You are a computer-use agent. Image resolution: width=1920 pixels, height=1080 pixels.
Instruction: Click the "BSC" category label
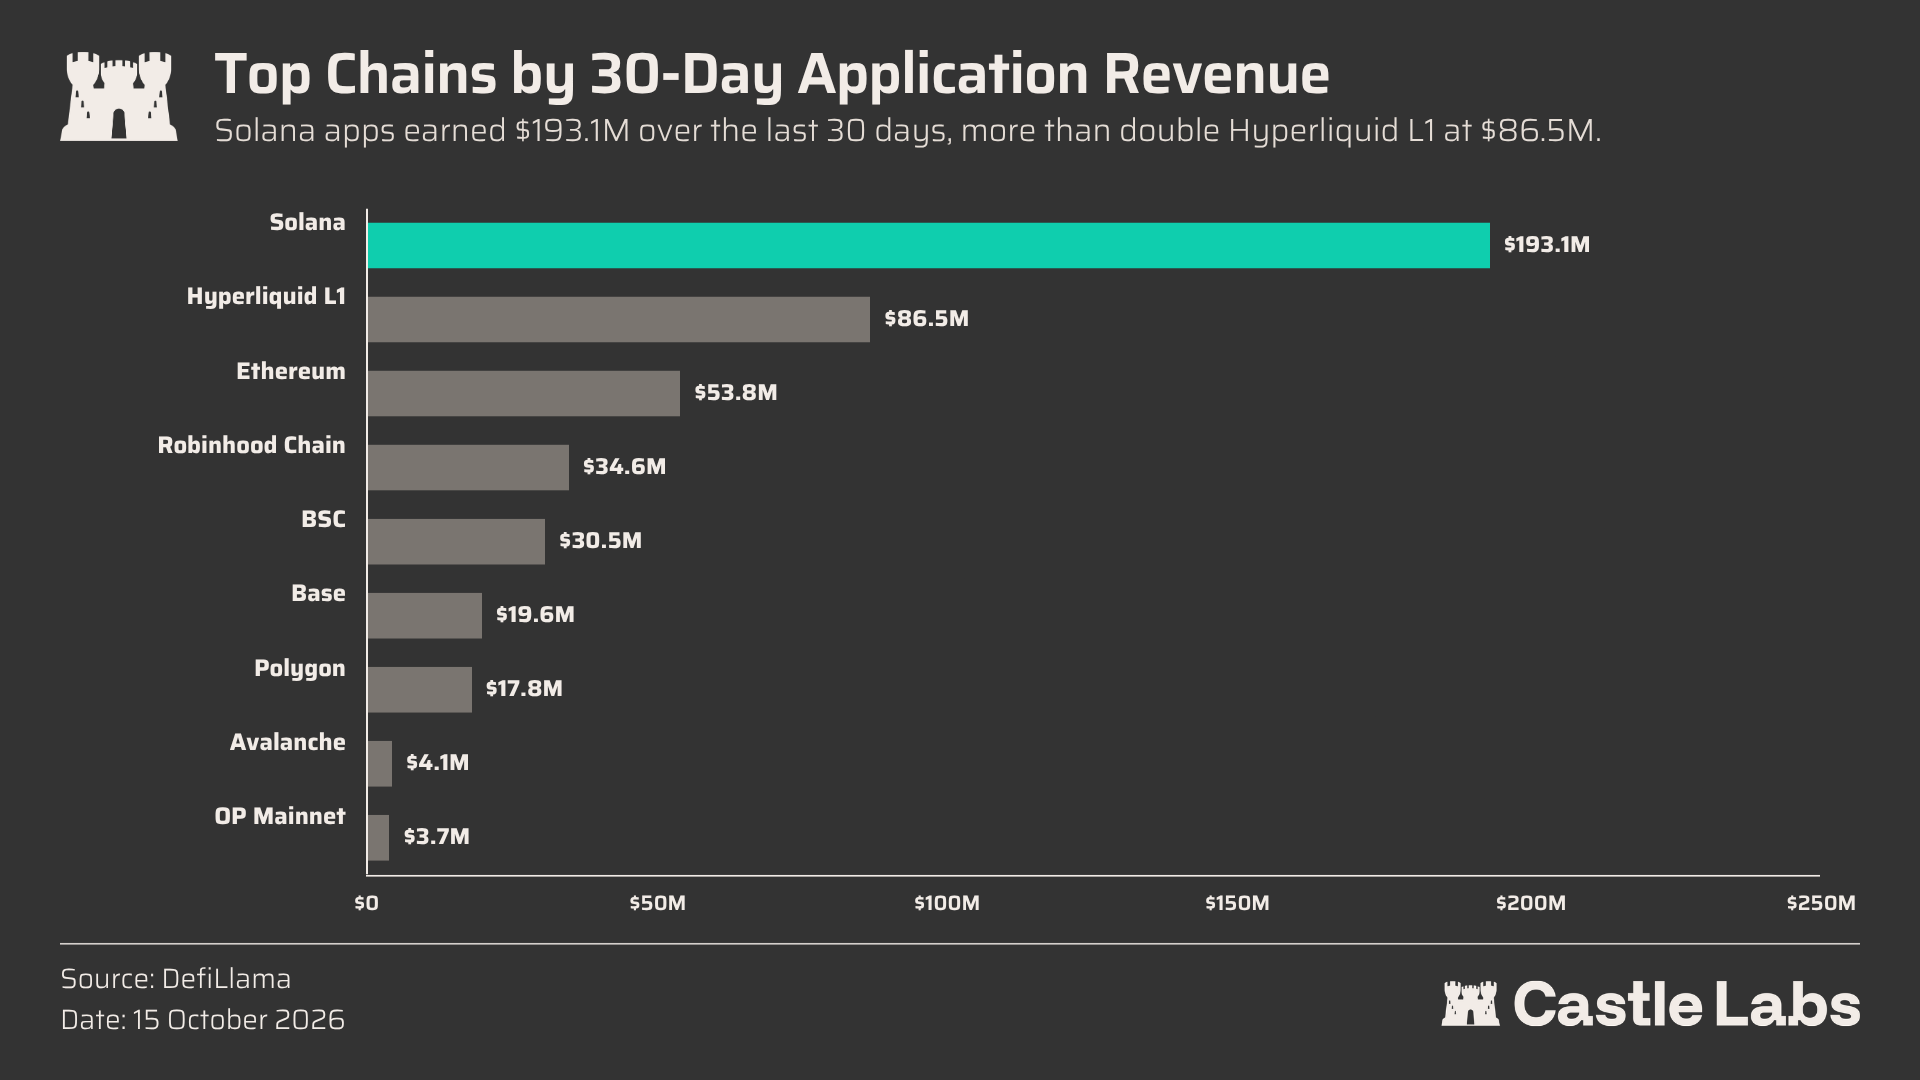[x=323, y=519]
